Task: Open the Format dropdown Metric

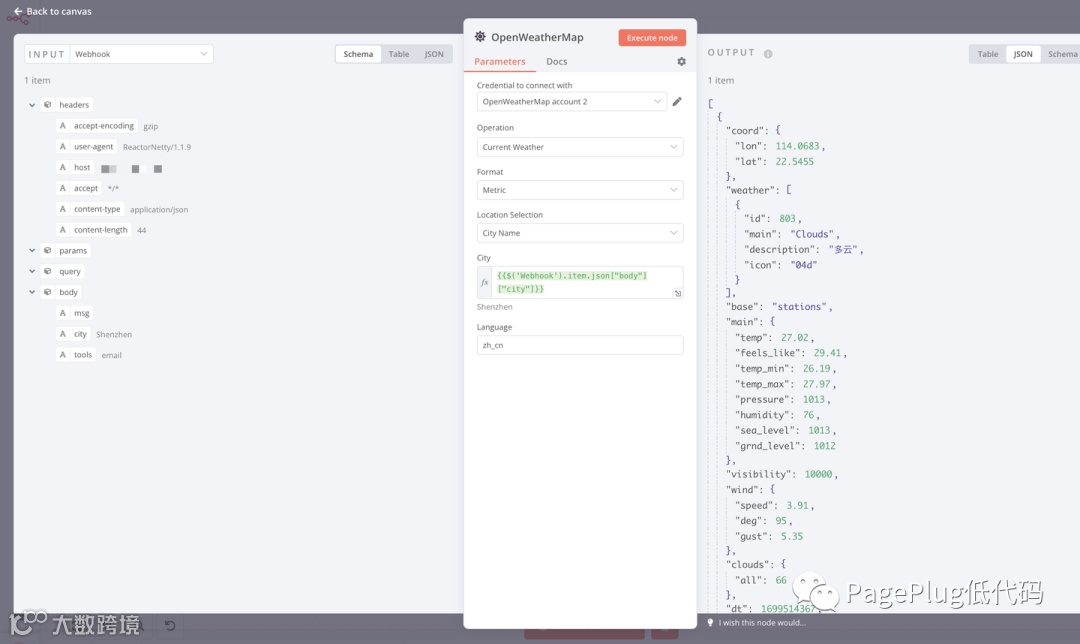Action: [x=579, y=189]
